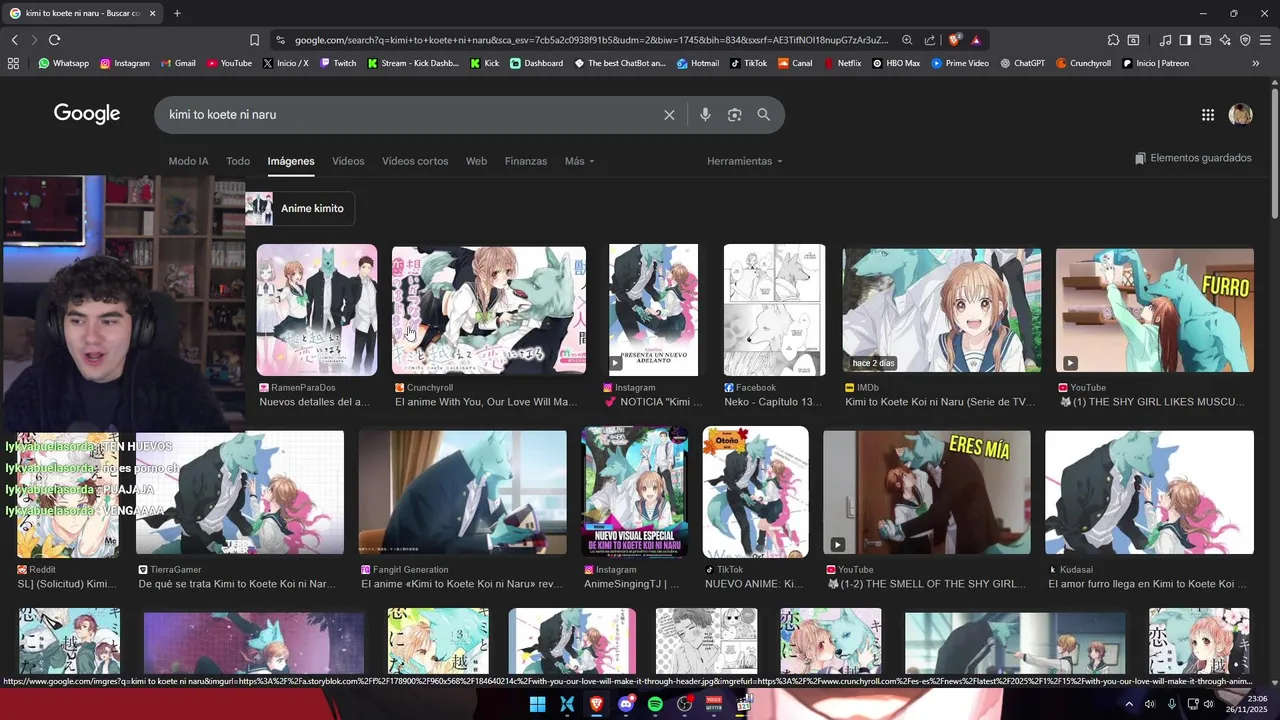This screenshot has height=720, width=1280.
Task: Show more bookmarks with double chevron
Action: pos(1256,63)
